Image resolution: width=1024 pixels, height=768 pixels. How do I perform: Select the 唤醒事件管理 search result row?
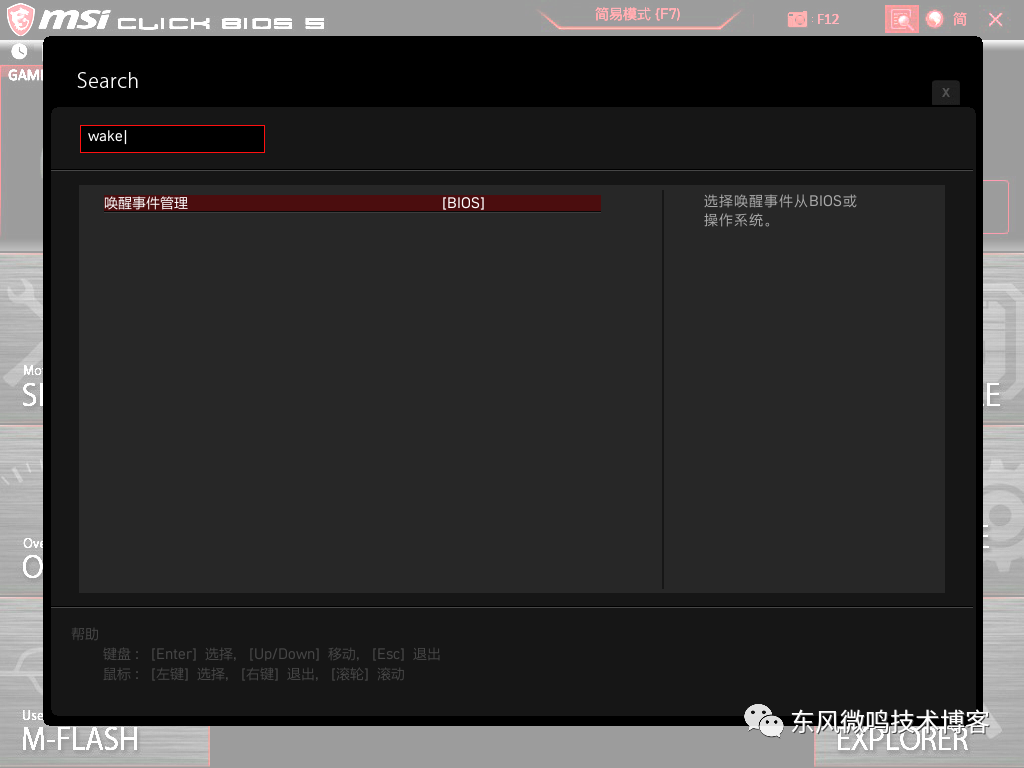coord(352,203)
